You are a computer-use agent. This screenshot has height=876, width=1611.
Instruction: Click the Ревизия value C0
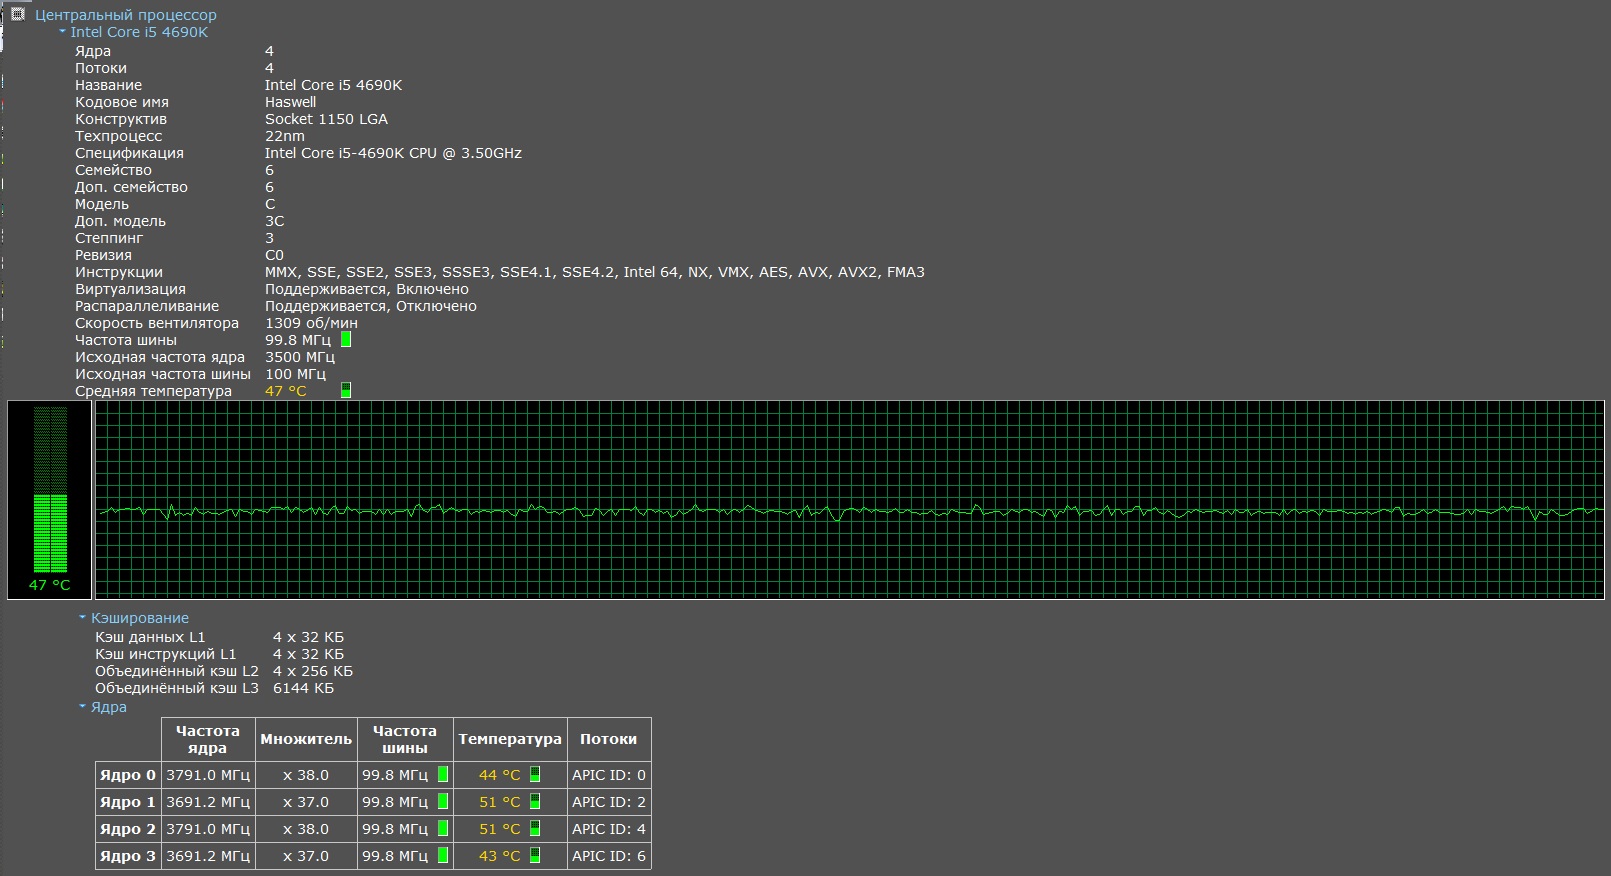[274, 255]
